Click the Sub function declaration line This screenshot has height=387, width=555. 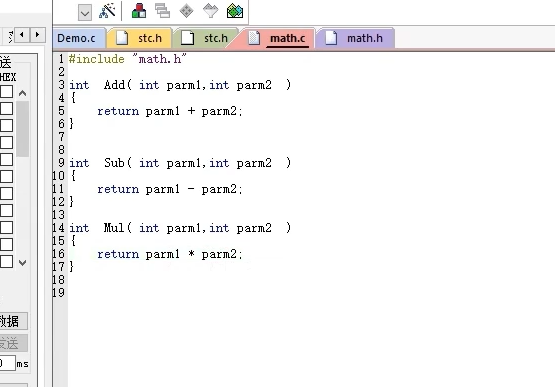[180, 163]
